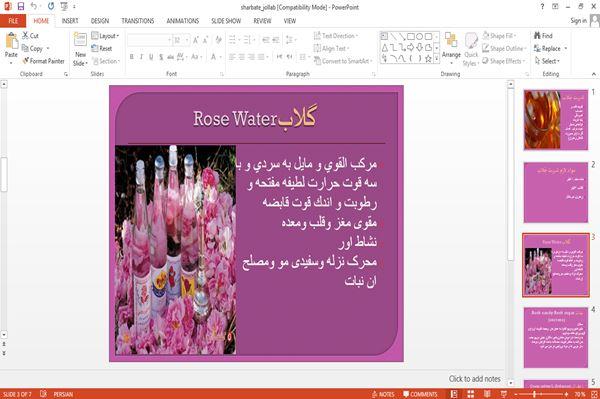Cut the selection with the Cut button
Image resolution: width=600 pixels, height=399 pixels.
click(30, 36)
